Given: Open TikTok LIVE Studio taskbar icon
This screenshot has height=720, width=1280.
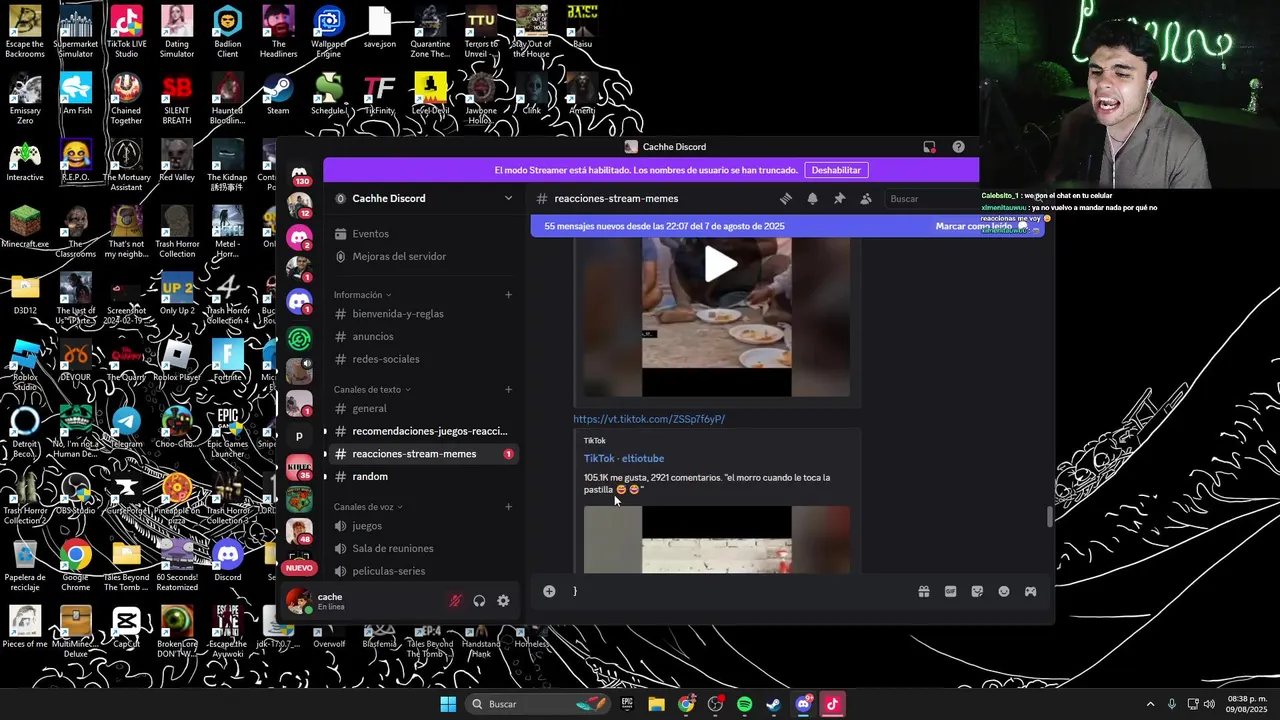Looking at the screenshot, I should (x=832, y=704).
